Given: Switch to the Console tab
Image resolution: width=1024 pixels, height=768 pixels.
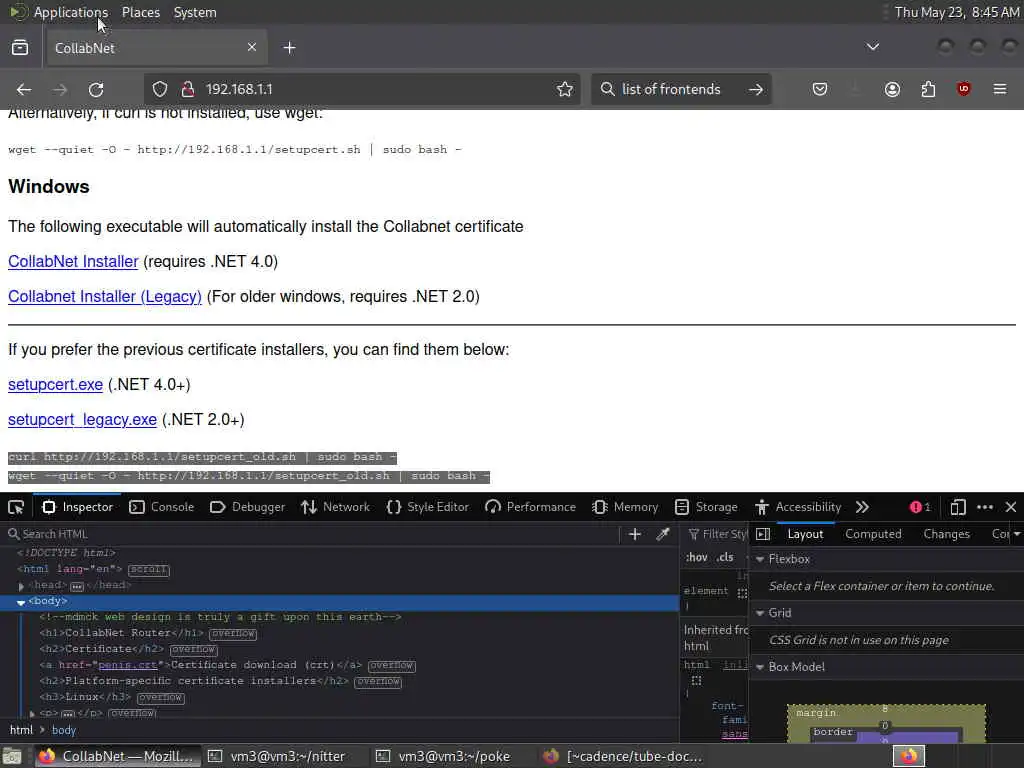Looking at the screenshot, I should click(162, 507).
